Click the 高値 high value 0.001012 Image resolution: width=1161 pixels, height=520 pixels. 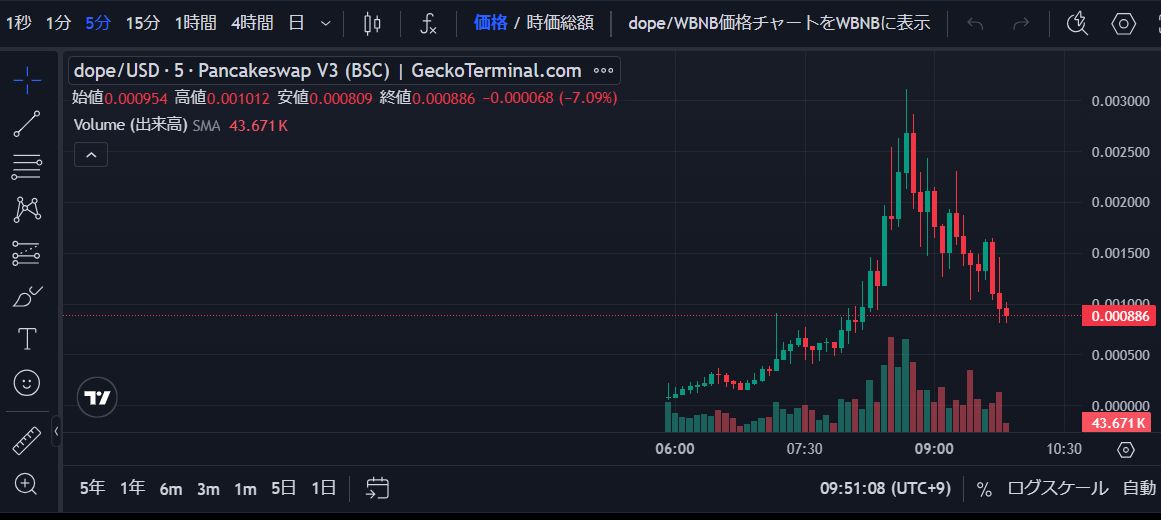pyautogui.click(x=238, y=98)
